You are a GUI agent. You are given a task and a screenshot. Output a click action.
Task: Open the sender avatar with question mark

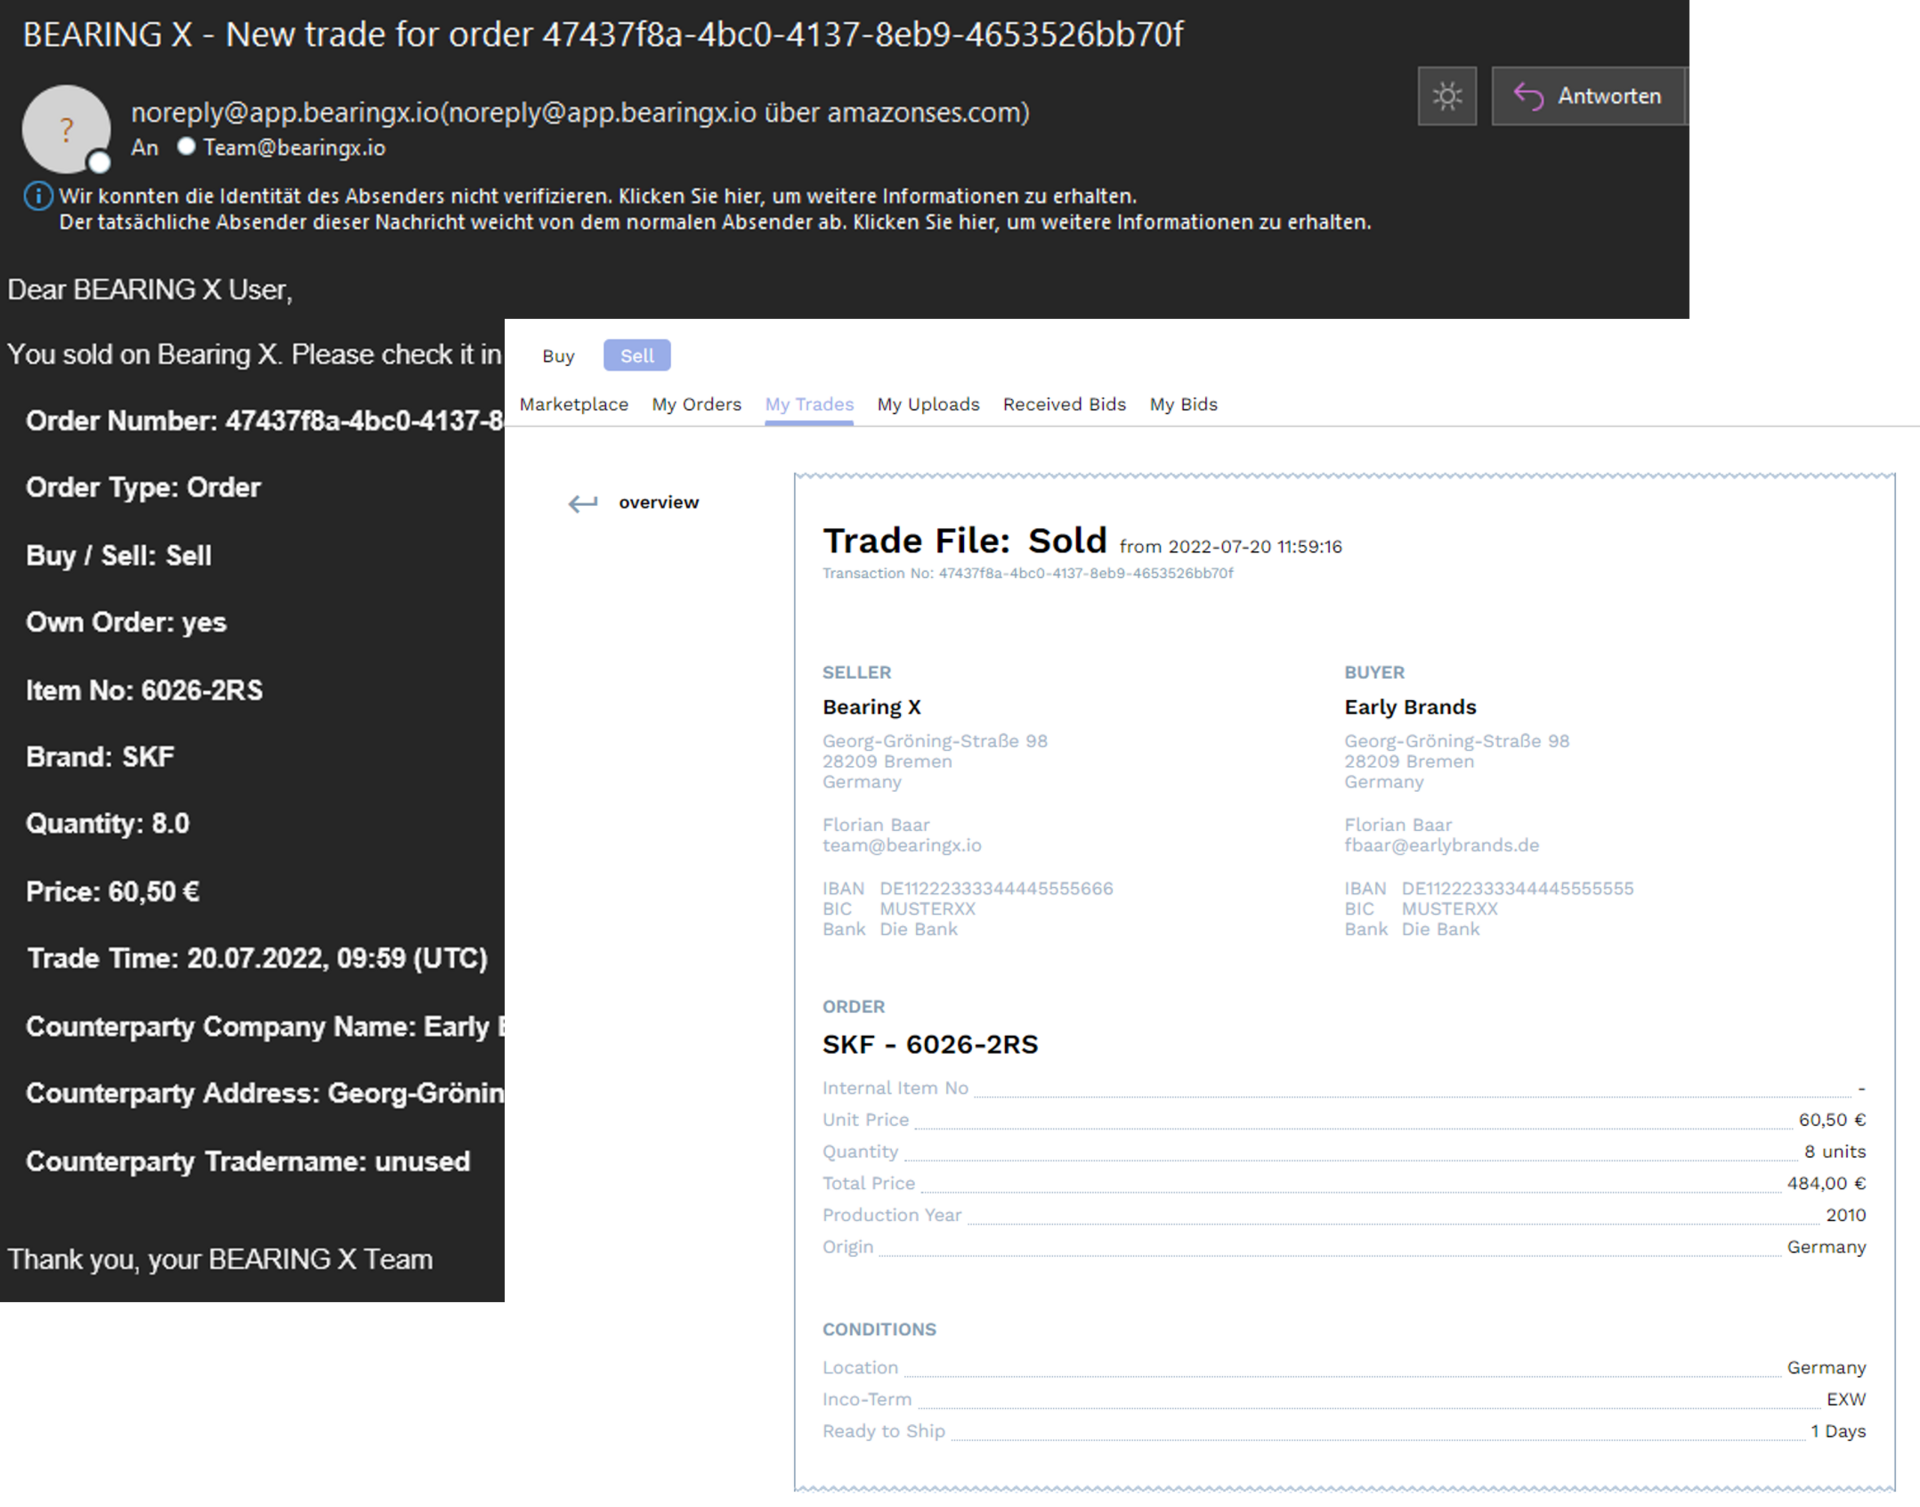[66, 129]
